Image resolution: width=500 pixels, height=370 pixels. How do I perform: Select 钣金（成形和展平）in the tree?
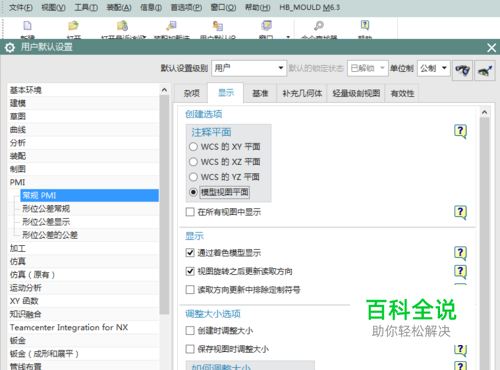(x=83, y=354)
